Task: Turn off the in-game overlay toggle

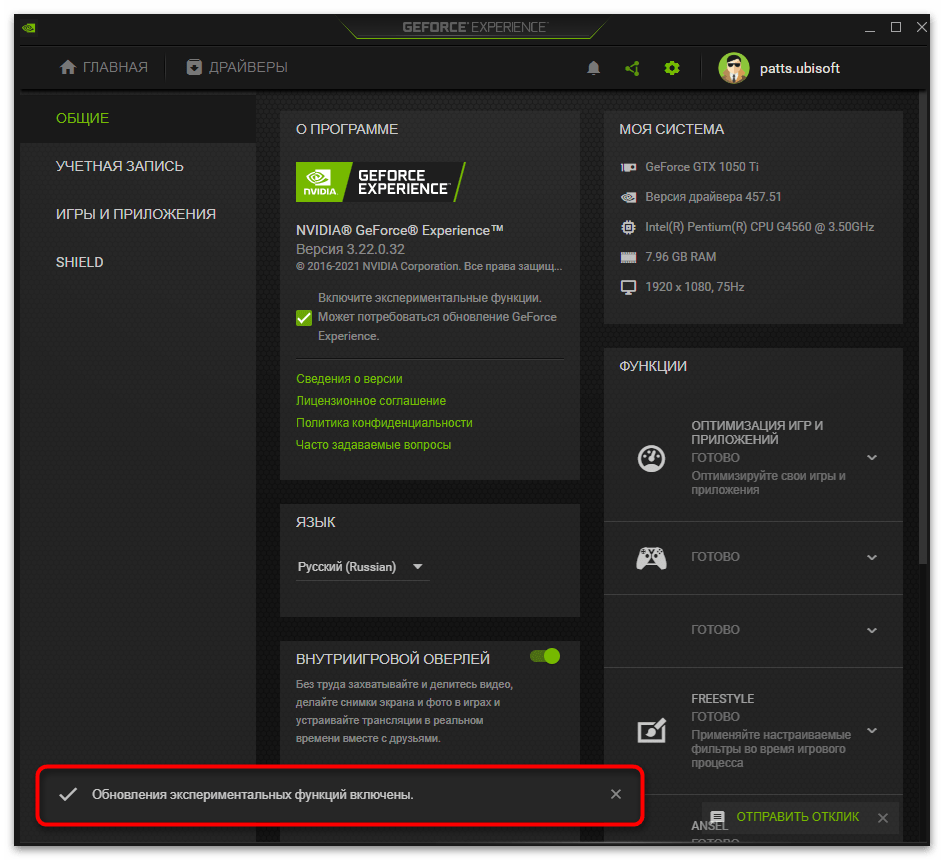Action: point(545,656)
